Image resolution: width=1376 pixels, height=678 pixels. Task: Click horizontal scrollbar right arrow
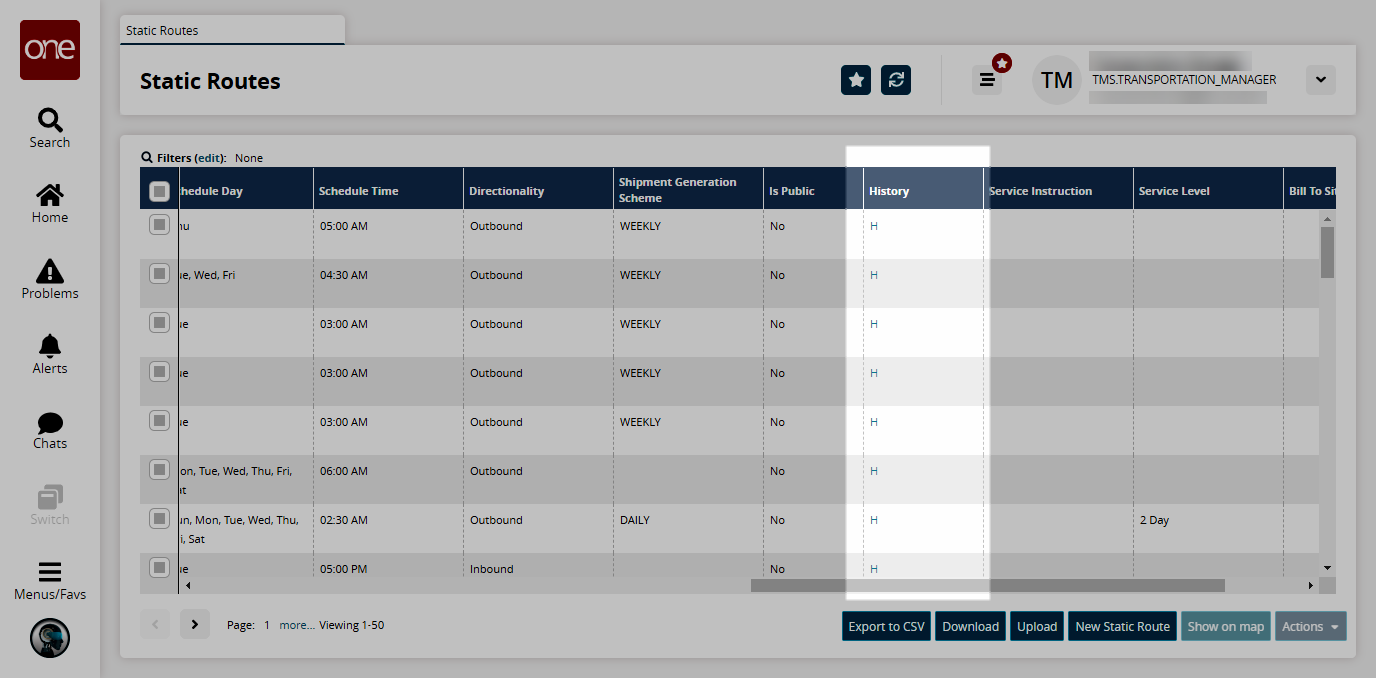(1311, 585)
